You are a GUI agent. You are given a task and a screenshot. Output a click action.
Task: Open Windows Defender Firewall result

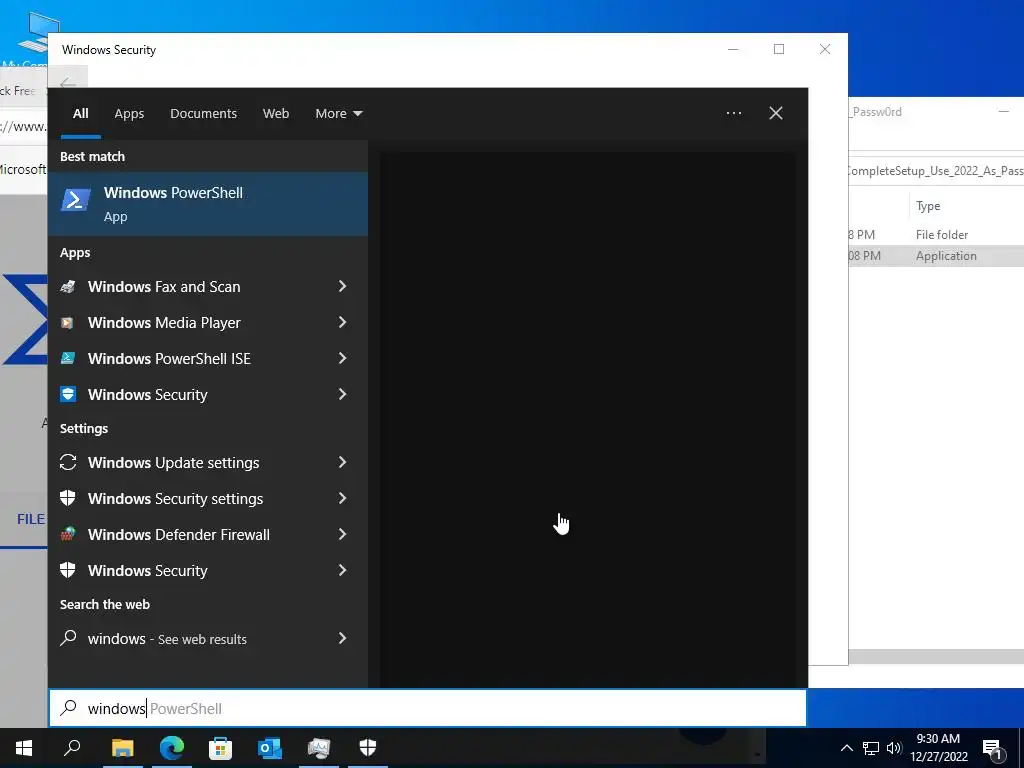coord(208,534)
